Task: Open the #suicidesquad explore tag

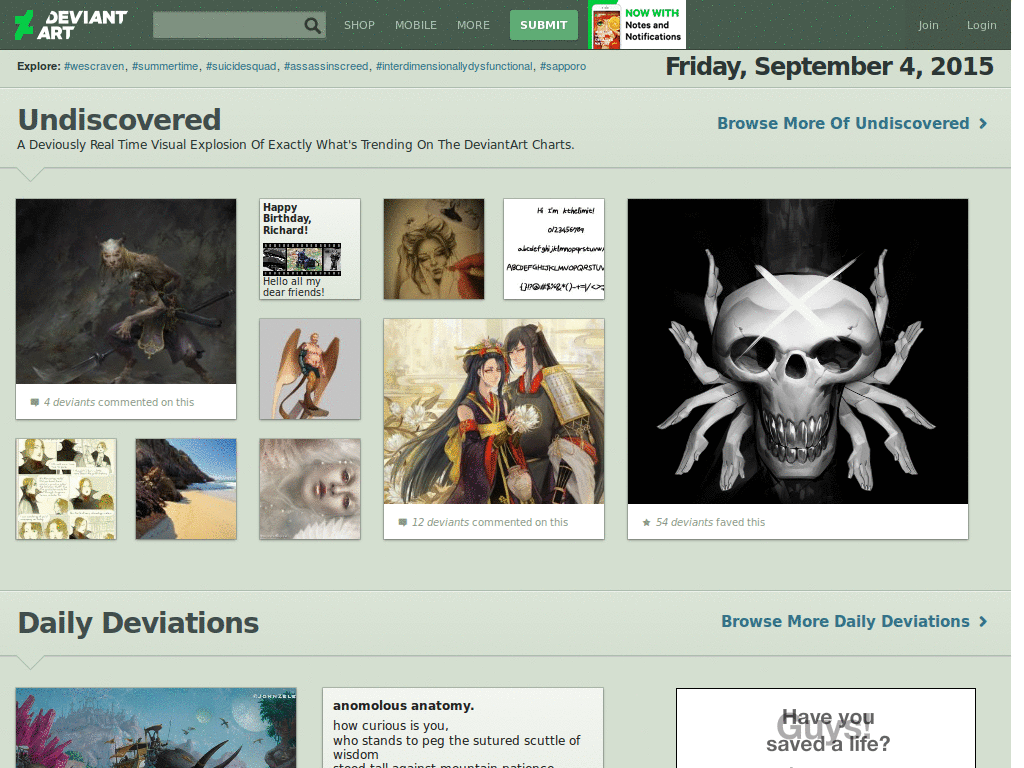Action: pyautogui.click(x=241, y=66)
